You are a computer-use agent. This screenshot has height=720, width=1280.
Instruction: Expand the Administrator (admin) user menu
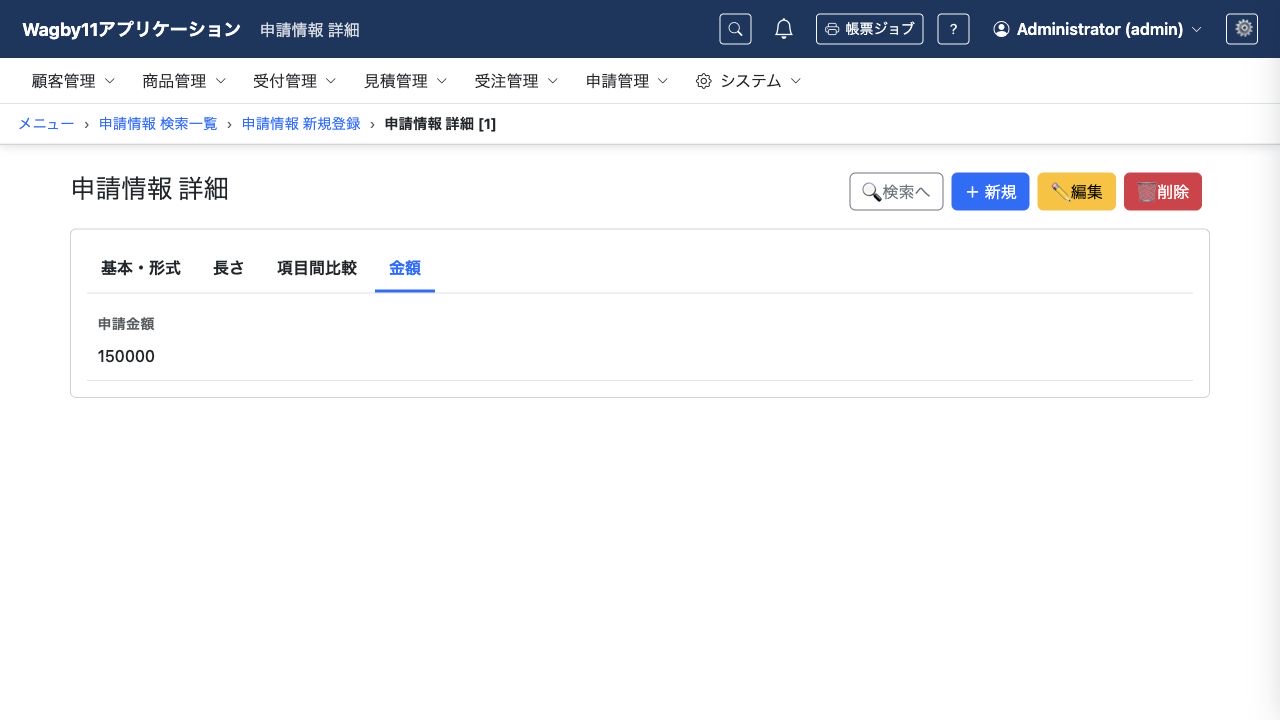click(1097, 29)
